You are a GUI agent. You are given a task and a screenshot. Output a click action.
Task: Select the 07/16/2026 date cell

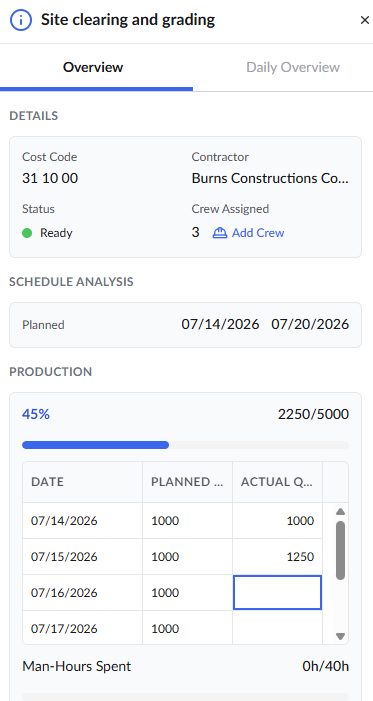coord(83,592)
